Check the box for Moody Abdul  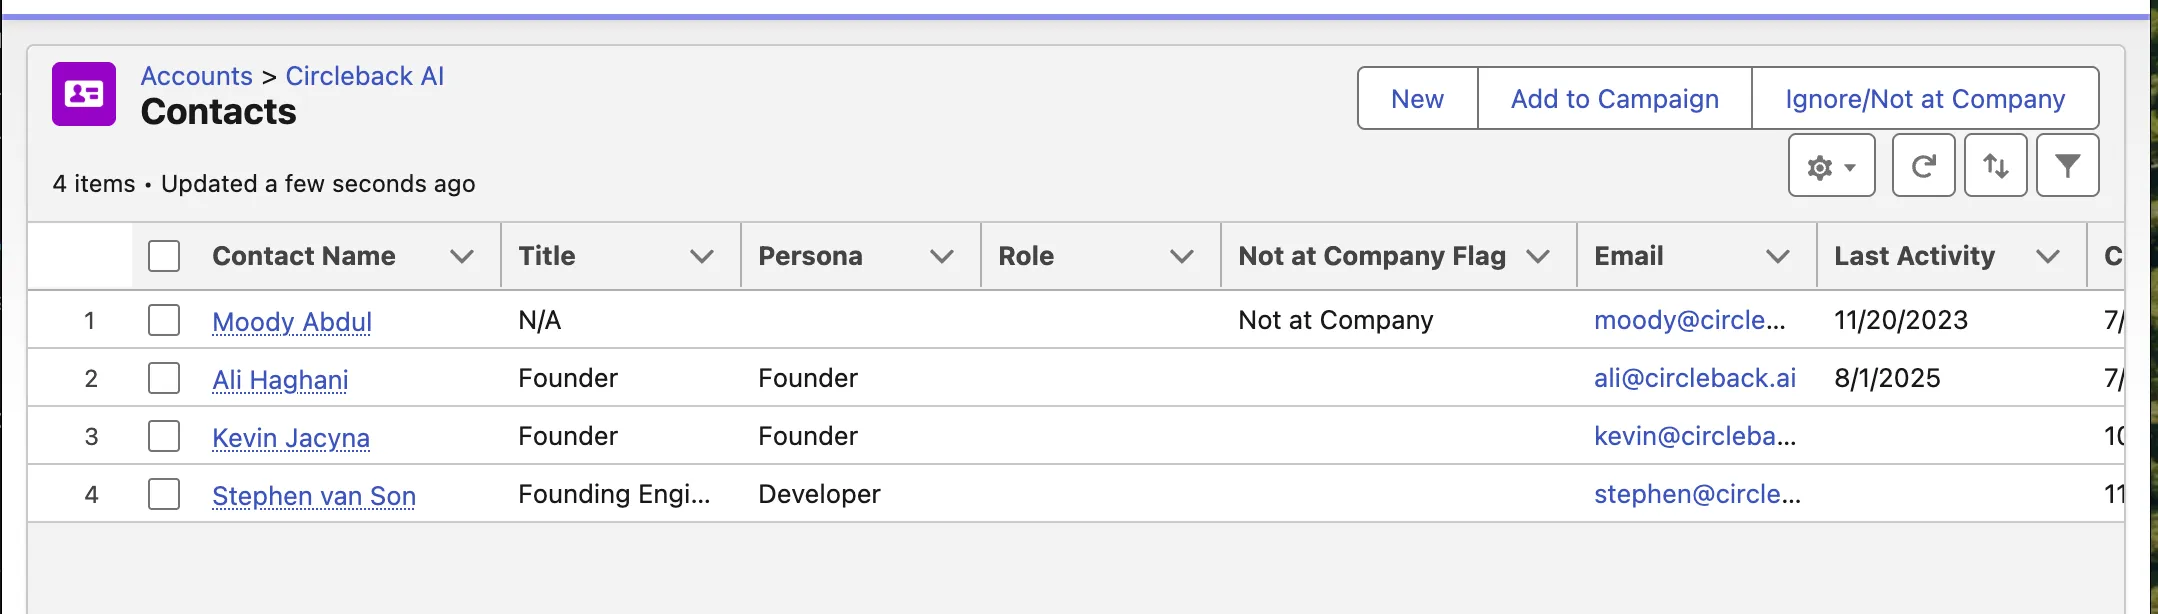(x=164, y=320)
